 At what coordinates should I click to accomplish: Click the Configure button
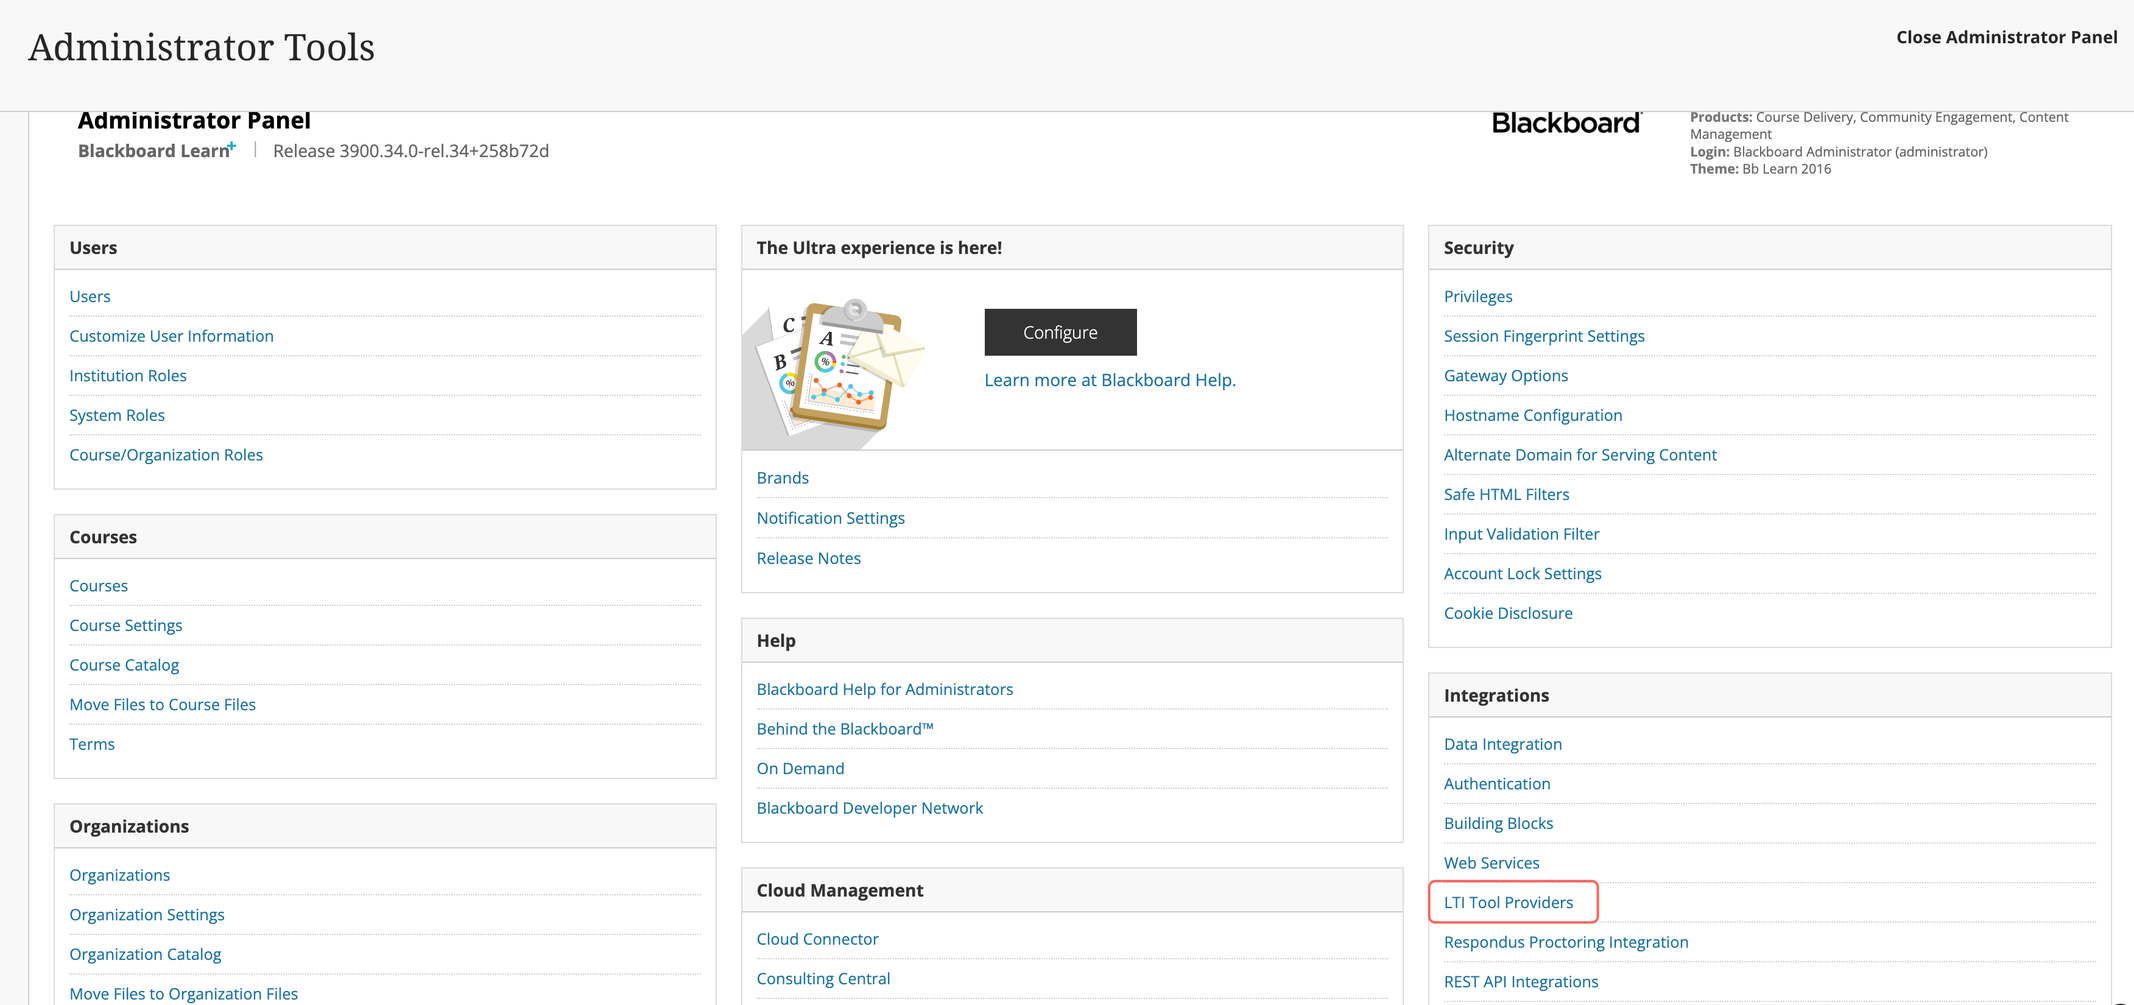(1060, 332)
